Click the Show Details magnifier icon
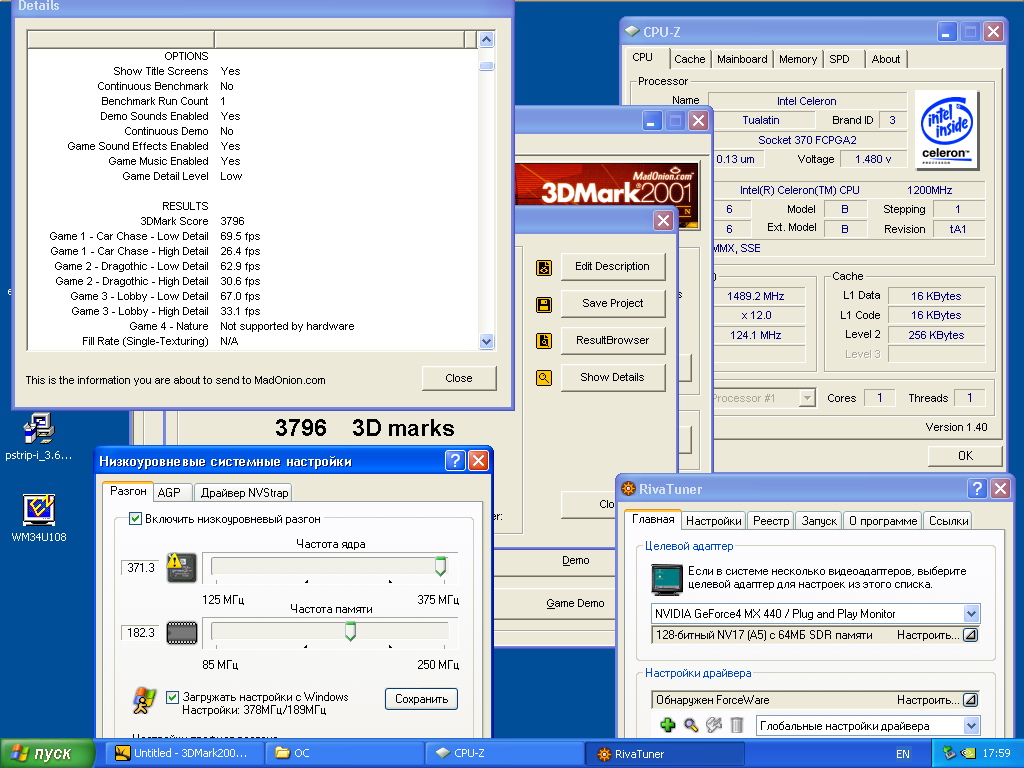Viewport: 1024px width, 768px height. (x=543, y=377)
